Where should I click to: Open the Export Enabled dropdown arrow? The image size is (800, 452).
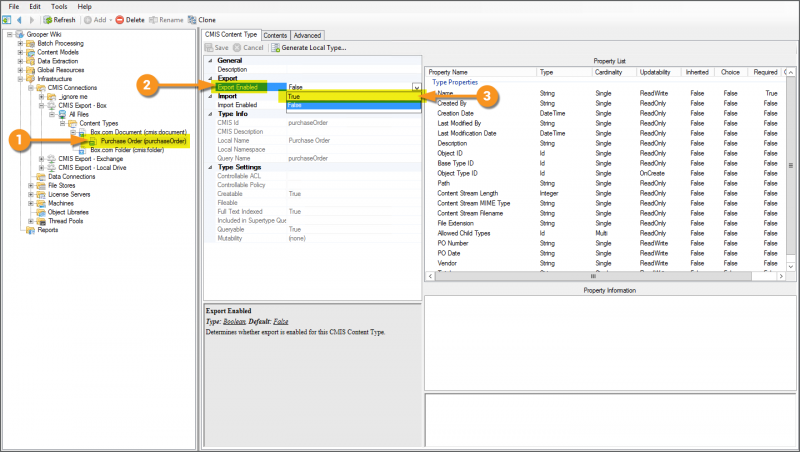click(x=415, y=88)
